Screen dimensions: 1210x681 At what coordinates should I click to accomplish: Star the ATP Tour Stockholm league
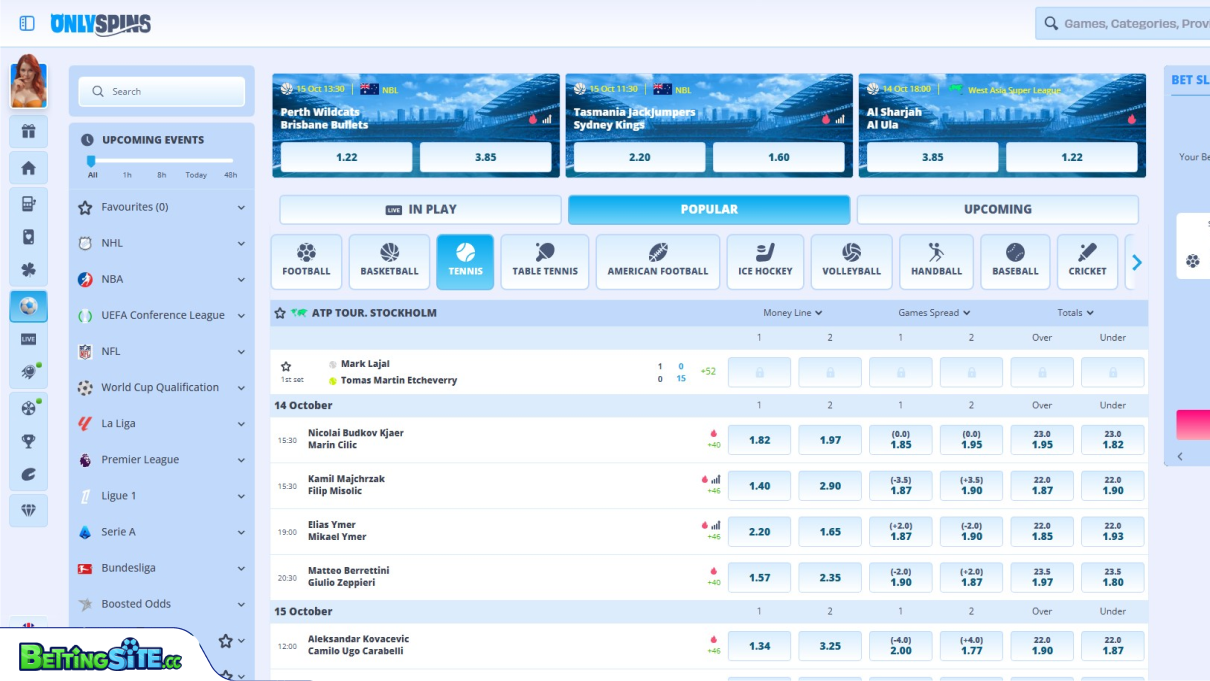pyautogui.click(x=281, y=312)
